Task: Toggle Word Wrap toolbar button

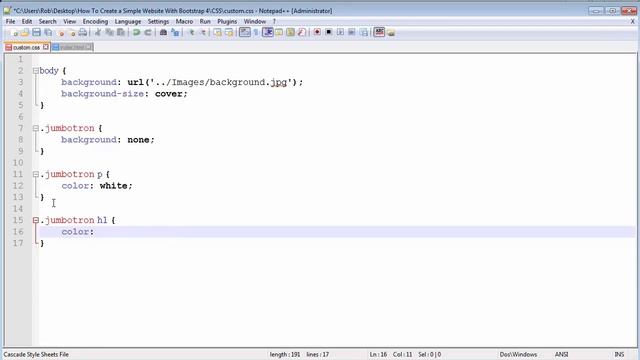Action: [x=244, y=32]
